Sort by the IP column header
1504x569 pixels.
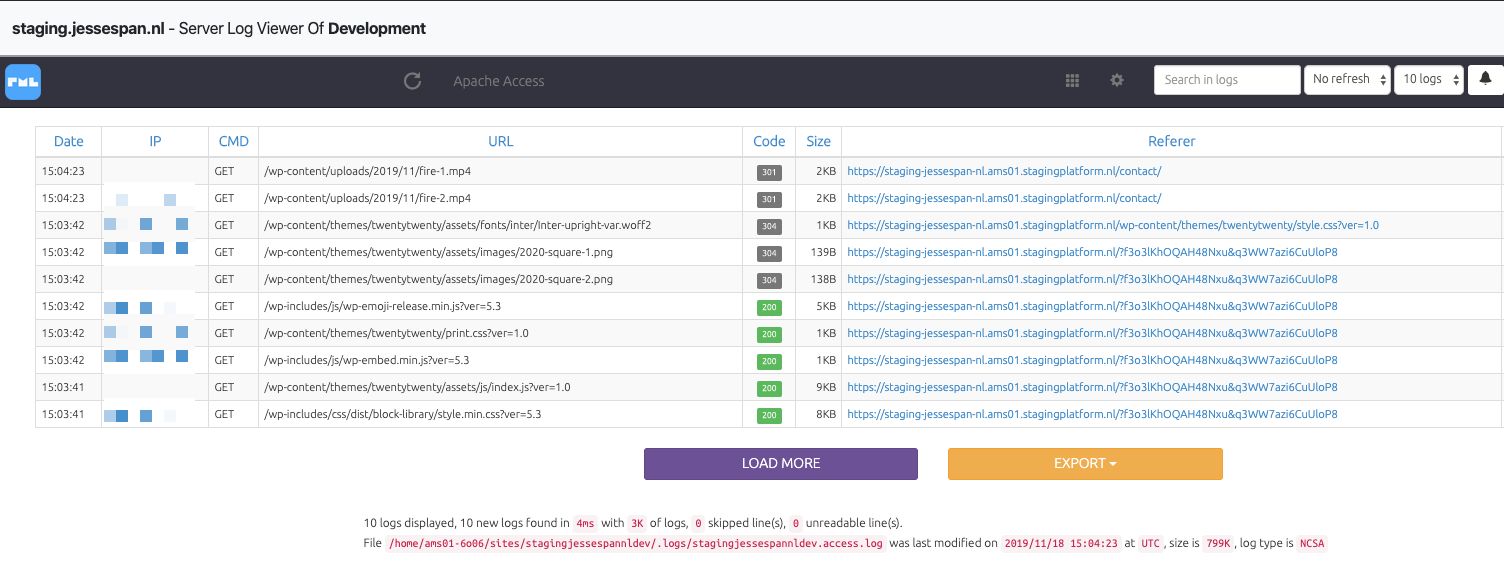click(155, 141)
